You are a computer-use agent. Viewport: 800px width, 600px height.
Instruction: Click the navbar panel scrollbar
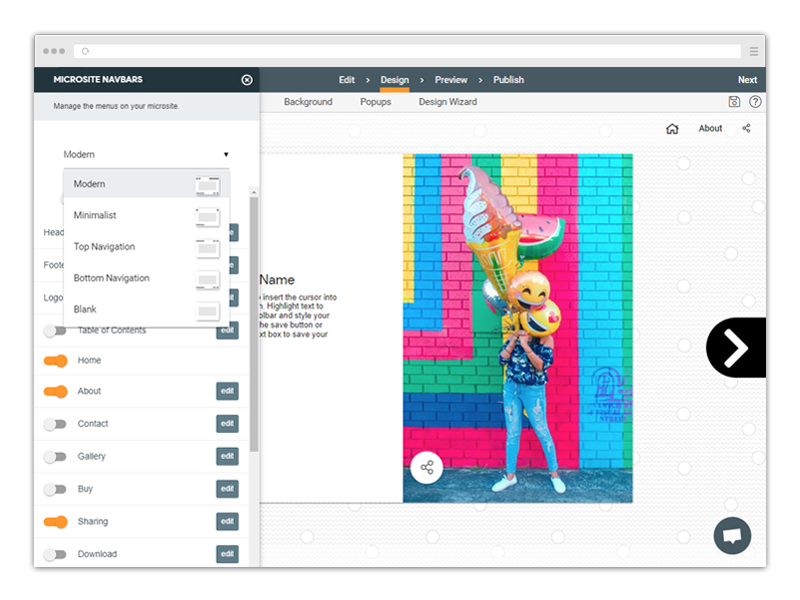(254, 324)
